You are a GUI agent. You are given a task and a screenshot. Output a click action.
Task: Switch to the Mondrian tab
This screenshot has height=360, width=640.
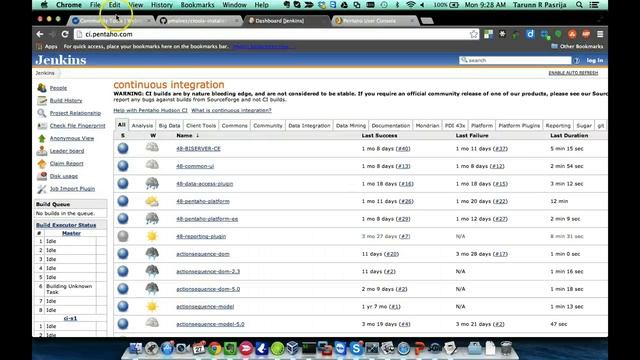(427, 126)
